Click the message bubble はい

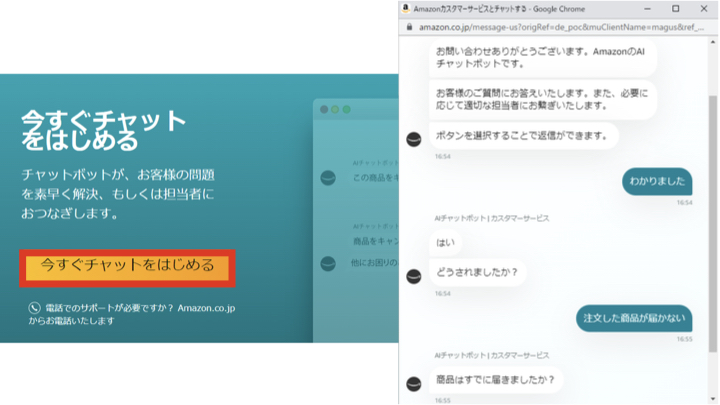click(445, 242)
